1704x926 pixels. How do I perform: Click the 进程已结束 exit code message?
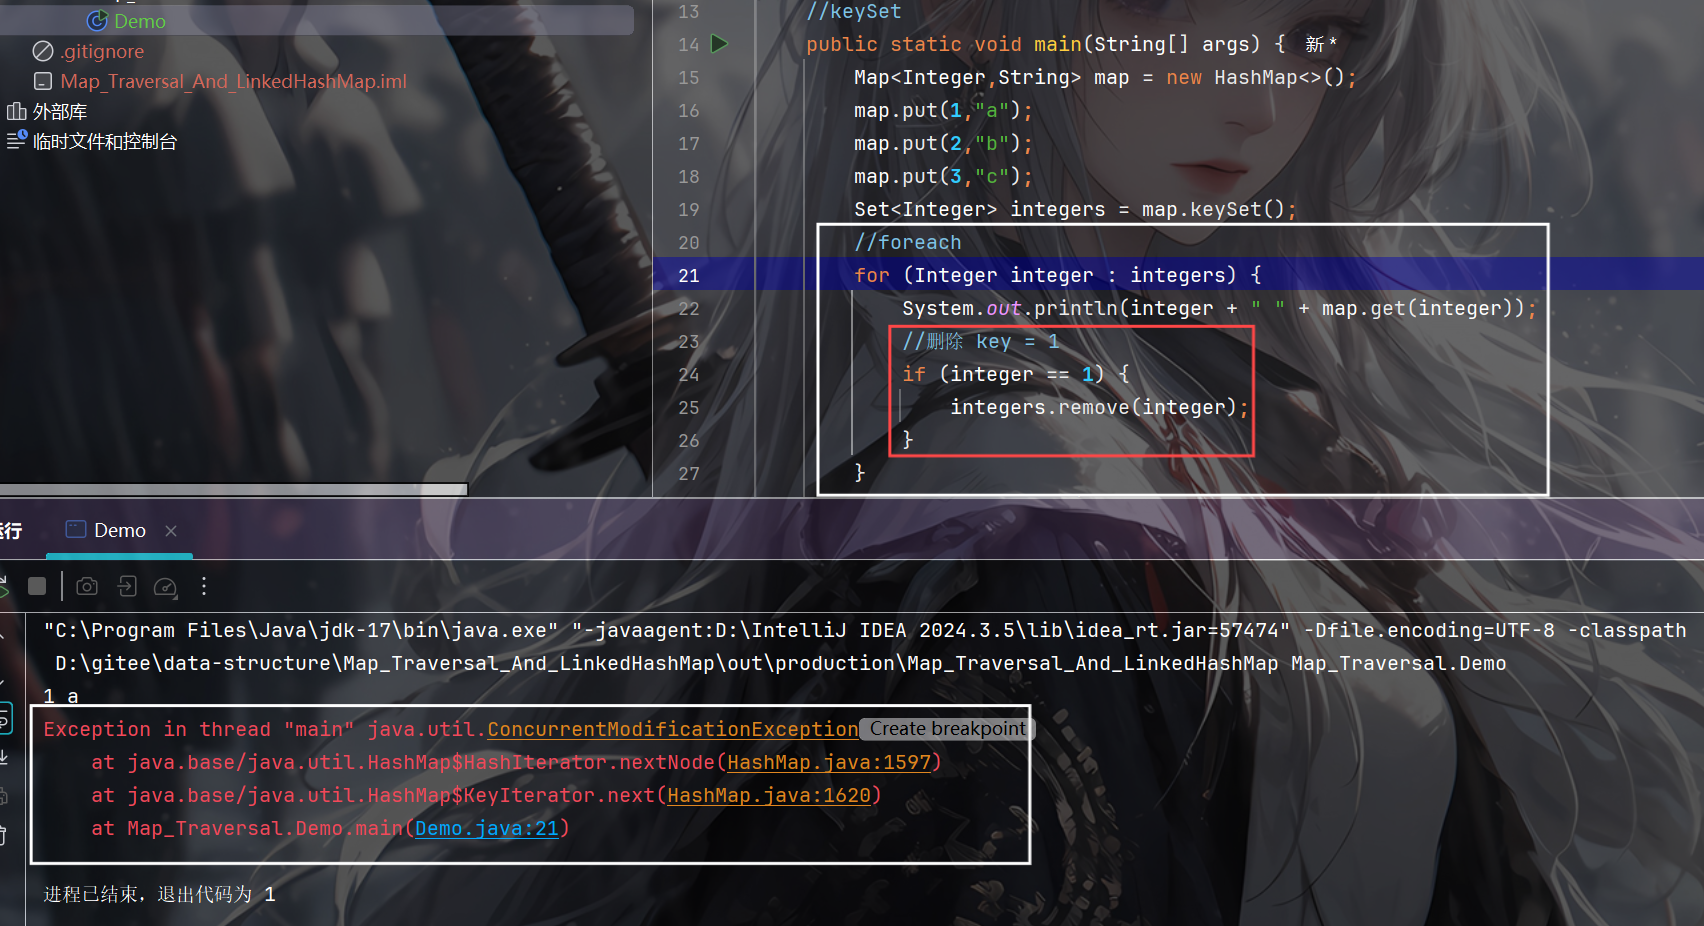pyautogui.click(x=159, y=894)
